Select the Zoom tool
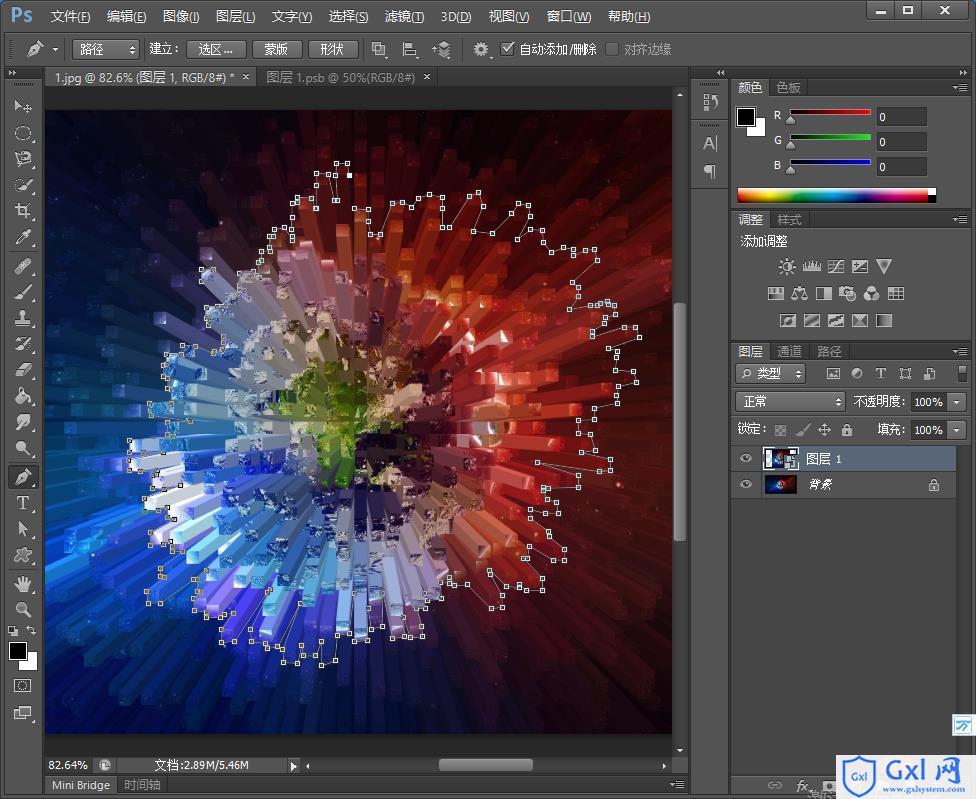 tap(22, 609)
